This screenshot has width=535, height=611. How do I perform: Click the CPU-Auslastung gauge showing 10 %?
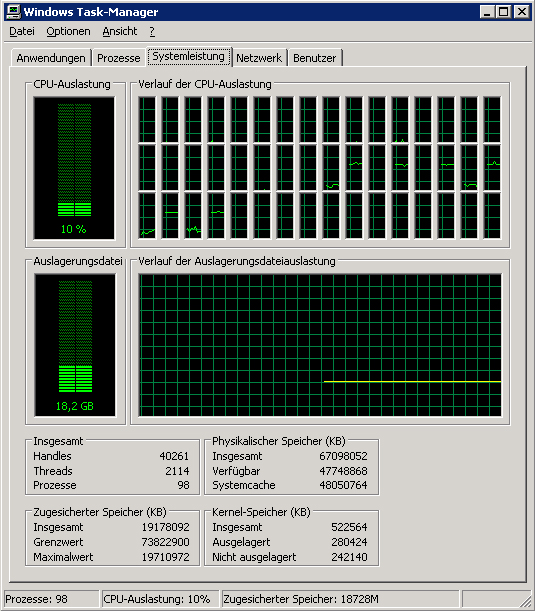point(74,168)
